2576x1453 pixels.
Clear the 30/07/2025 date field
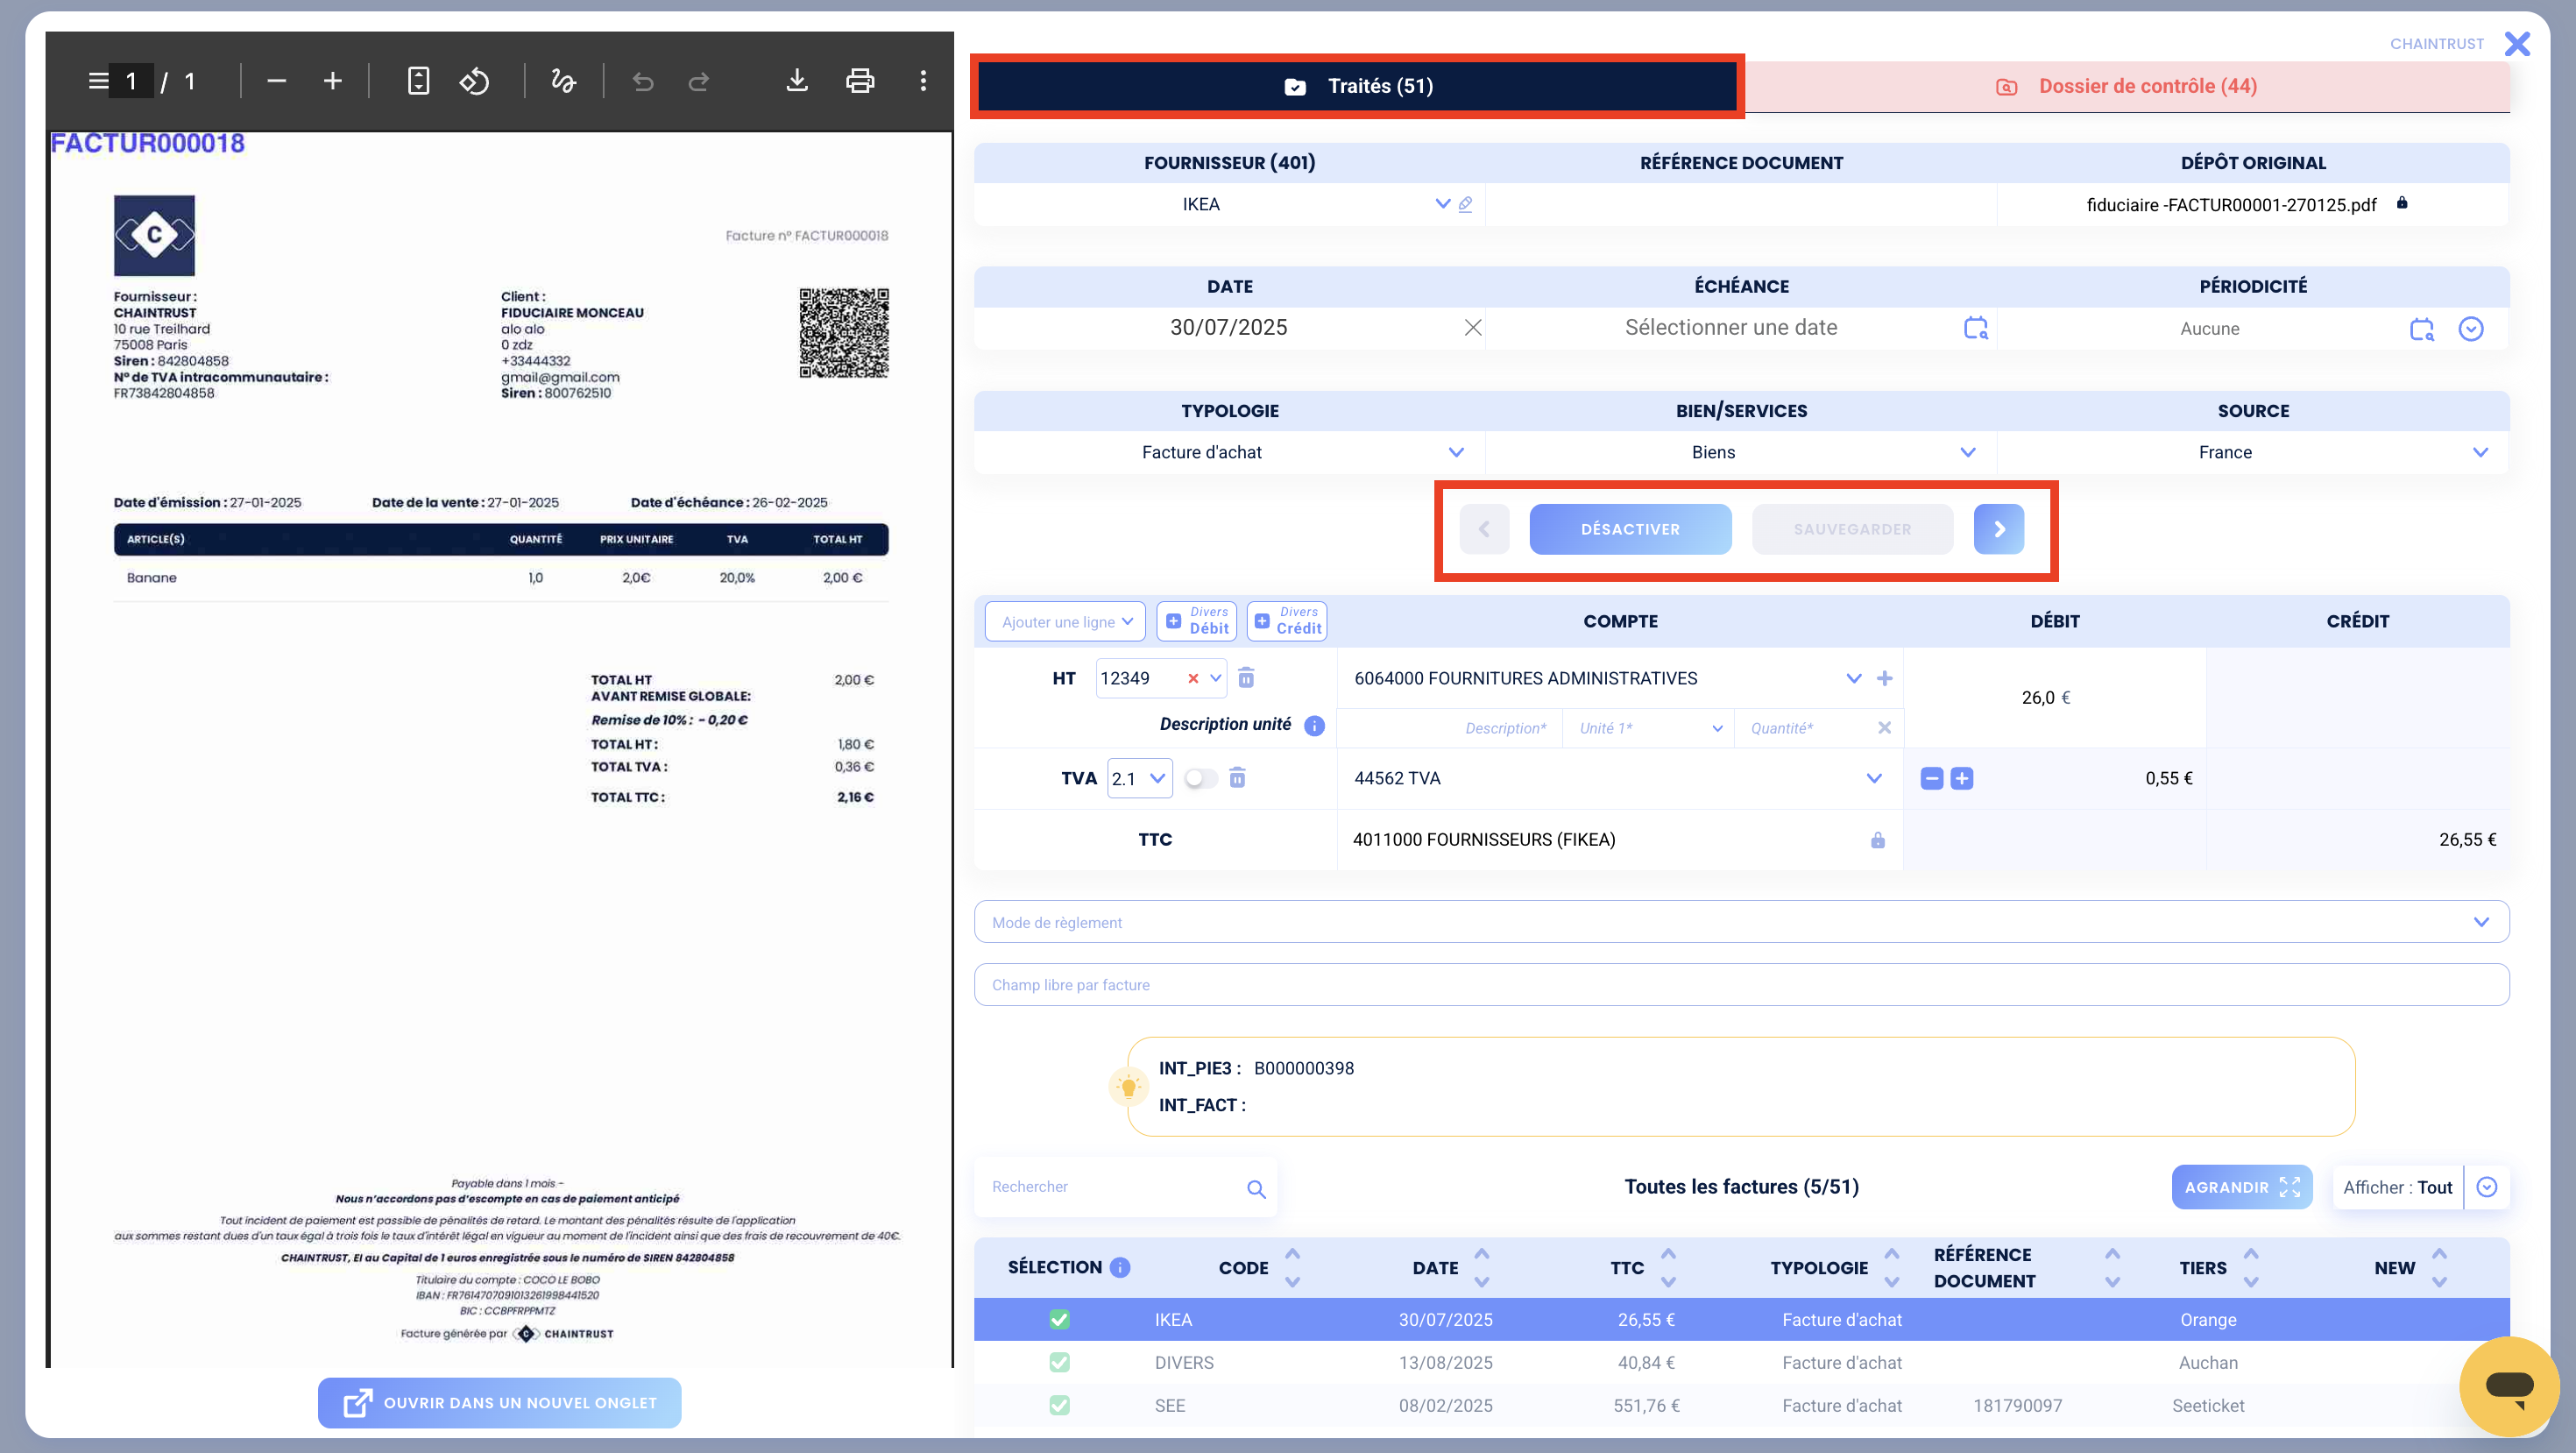click(x=1472, y=328)
